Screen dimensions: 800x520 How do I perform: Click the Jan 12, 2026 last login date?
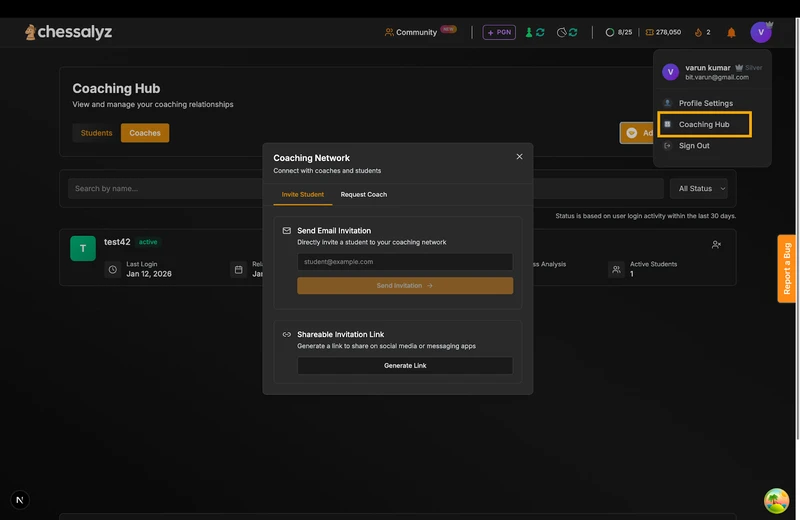tap(149, 274)
